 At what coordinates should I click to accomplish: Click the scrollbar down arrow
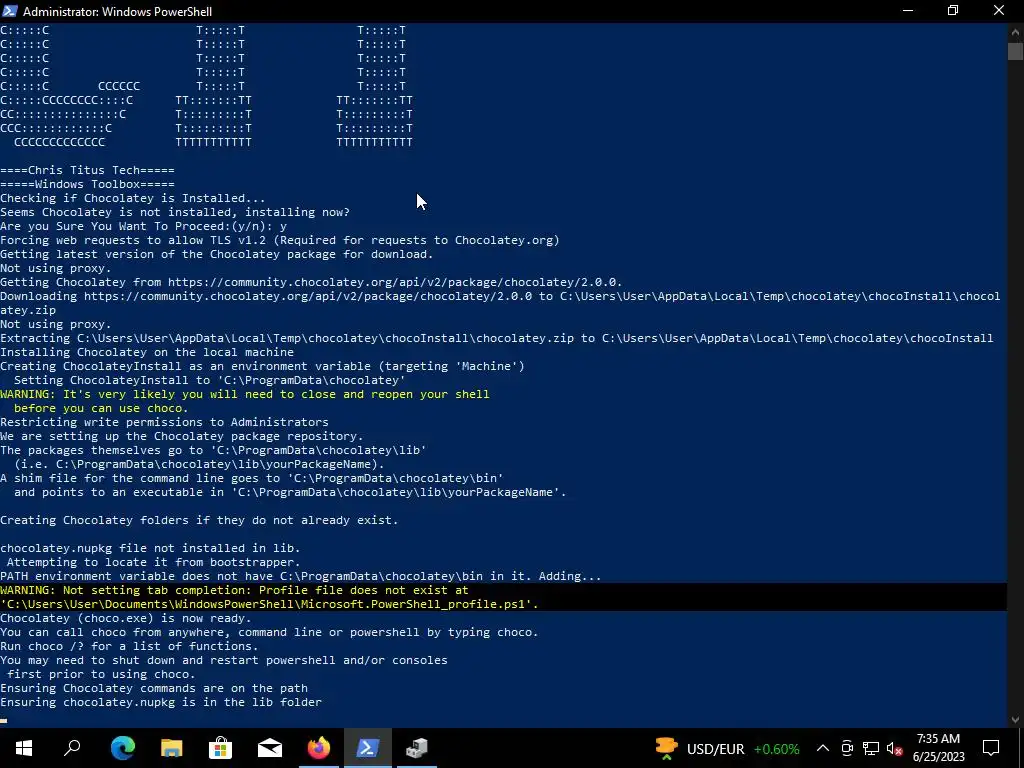pyautogui.click(x=1016, y=720)
